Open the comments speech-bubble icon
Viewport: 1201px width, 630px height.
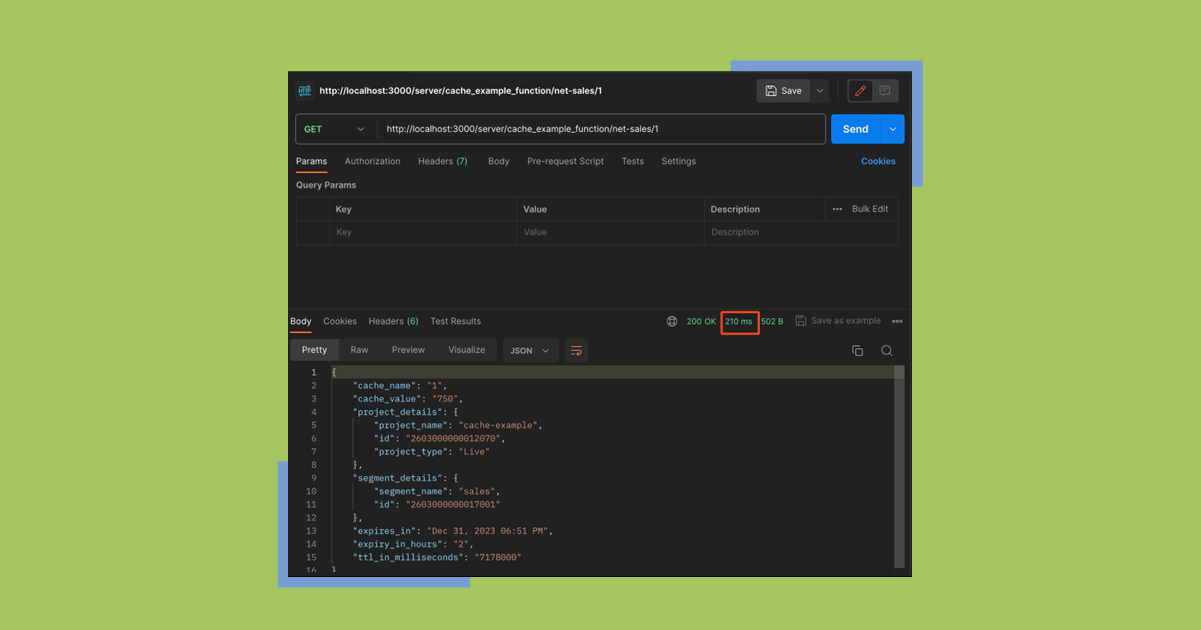click(885, 91)
